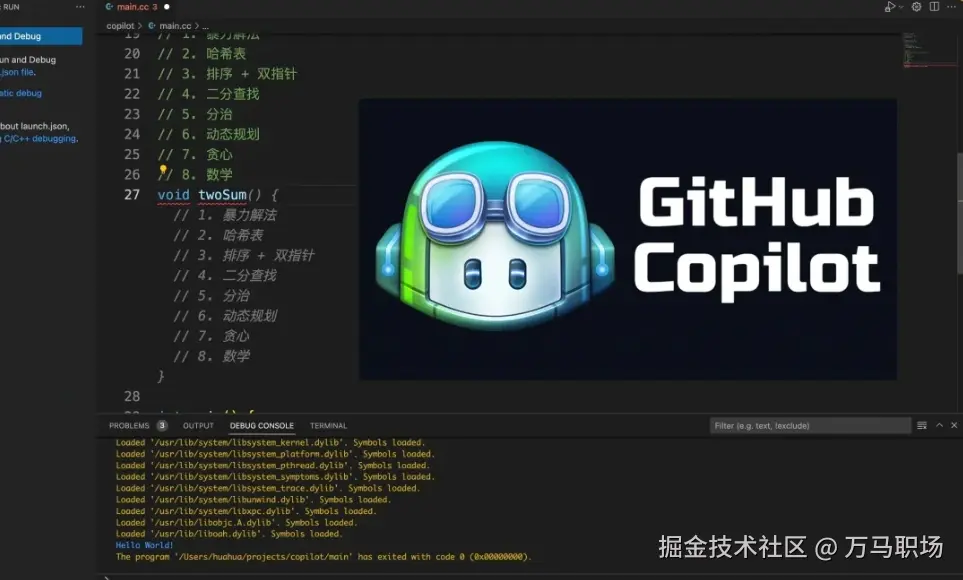Image resolution: width=963 pixels, height=580 pixels.
Task: Click the problems count badge showing 3
Action: coord(162,425)
